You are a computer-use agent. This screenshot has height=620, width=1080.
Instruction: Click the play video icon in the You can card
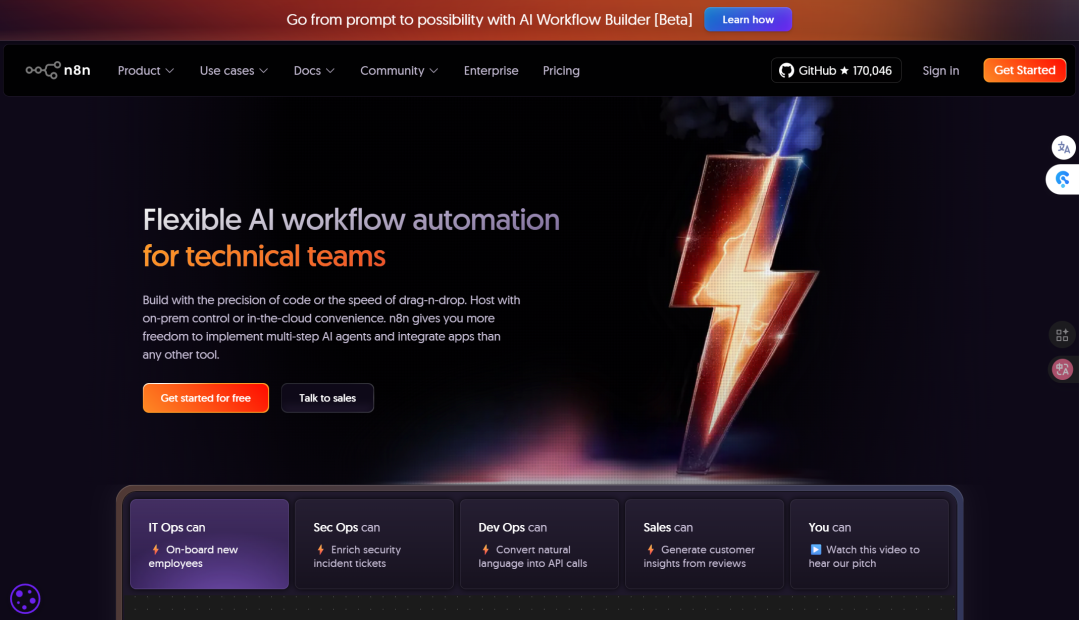816,549
